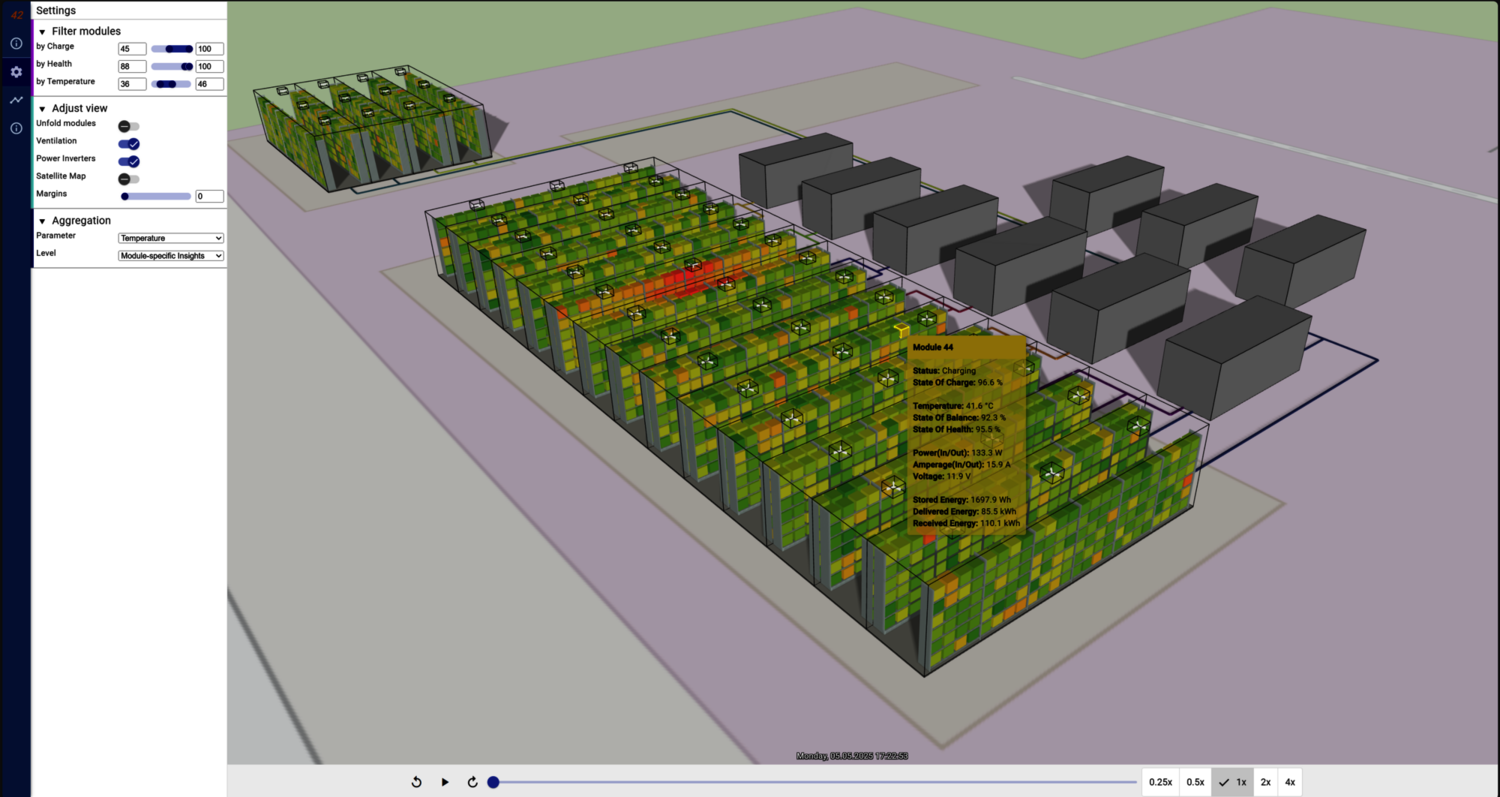Click the info icon below the chart icon
Image resolution: width=1500 pixels, height=797 pixels.
[x=16, y=128]
